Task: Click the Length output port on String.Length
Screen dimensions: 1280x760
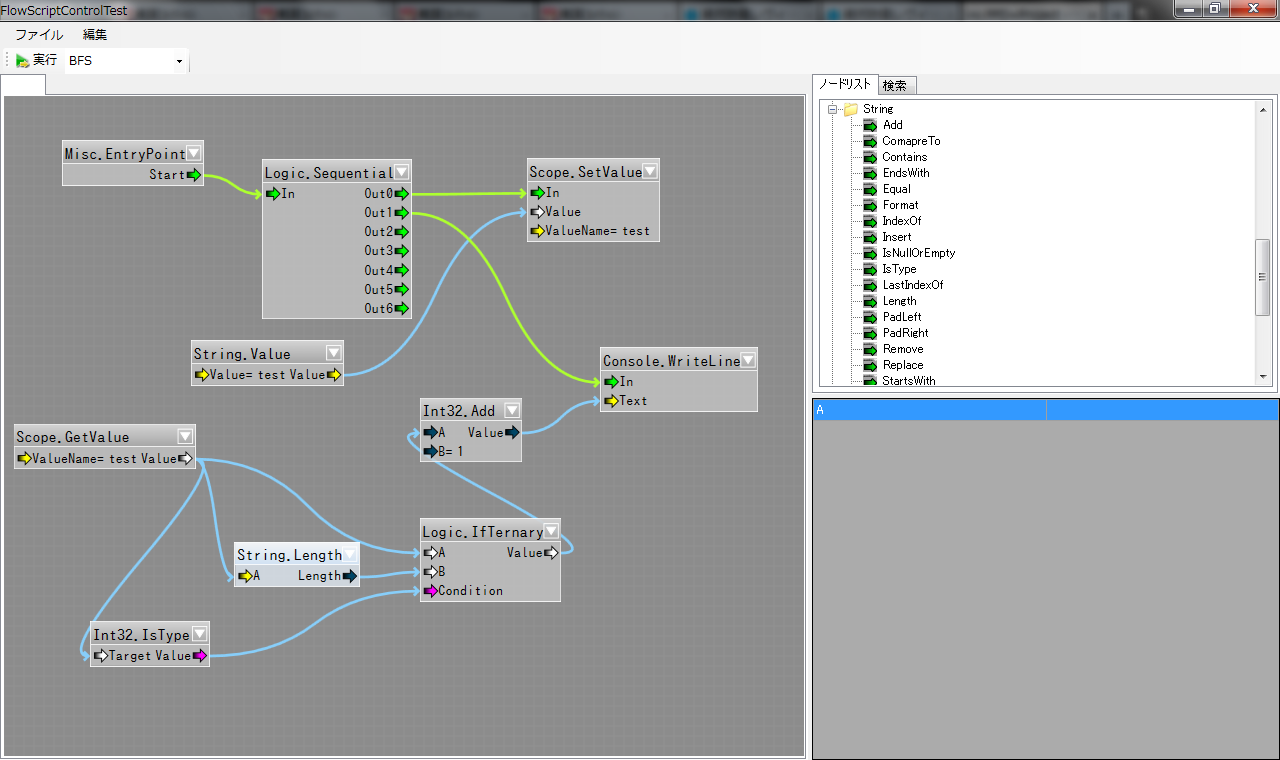Action: coord(350,576)
